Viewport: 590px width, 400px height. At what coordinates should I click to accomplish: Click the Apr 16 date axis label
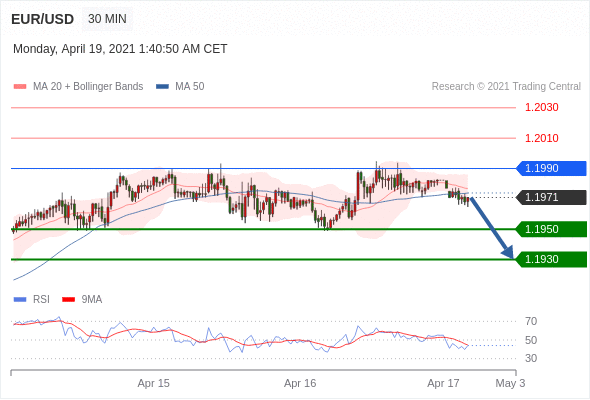pyautogui.click(x=300, y=383)
